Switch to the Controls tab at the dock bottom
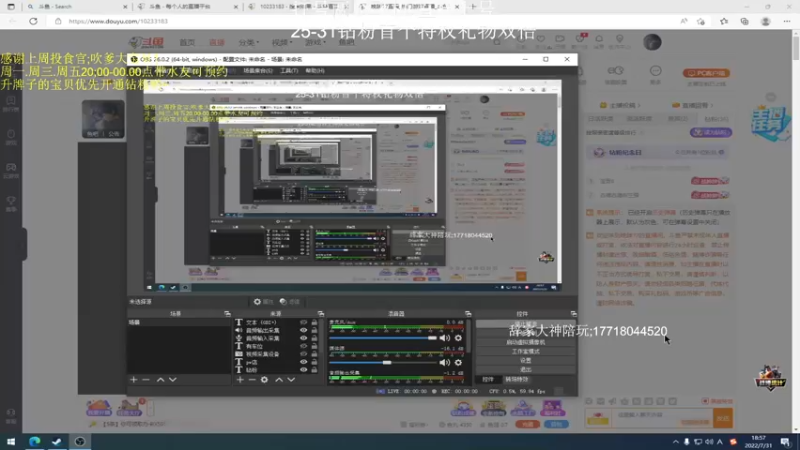Image resolution: width=800 pixels, height=450 pixels. (x=488, y=379)
